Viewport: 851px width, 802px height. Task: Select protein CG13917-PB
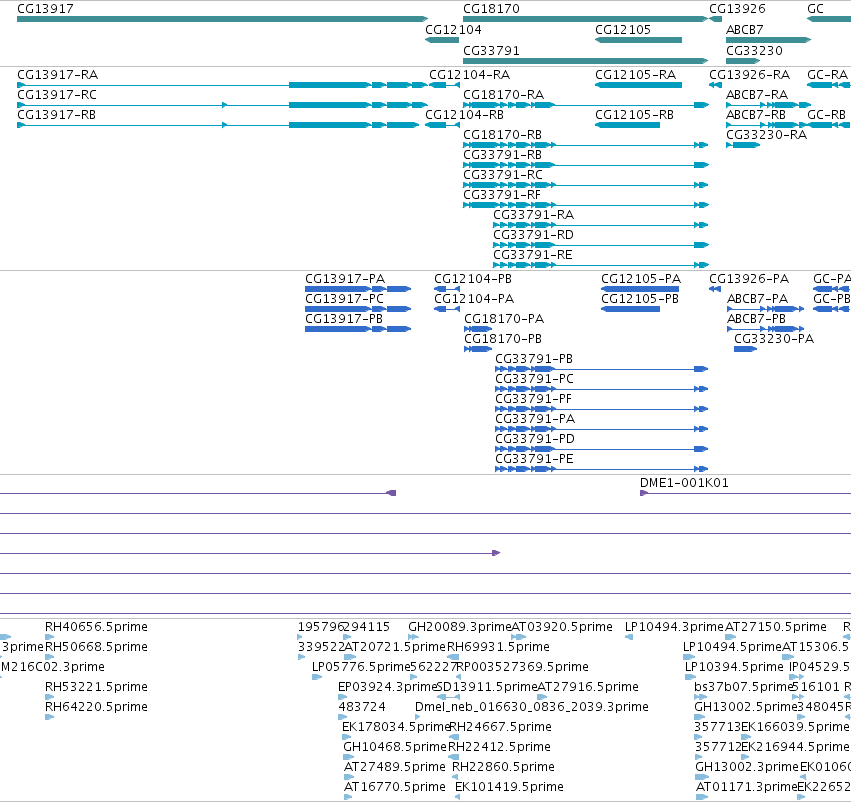coord(358,329)
